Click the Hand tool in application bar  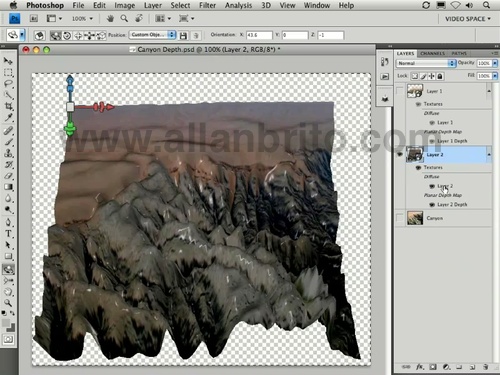pos(110,19)
